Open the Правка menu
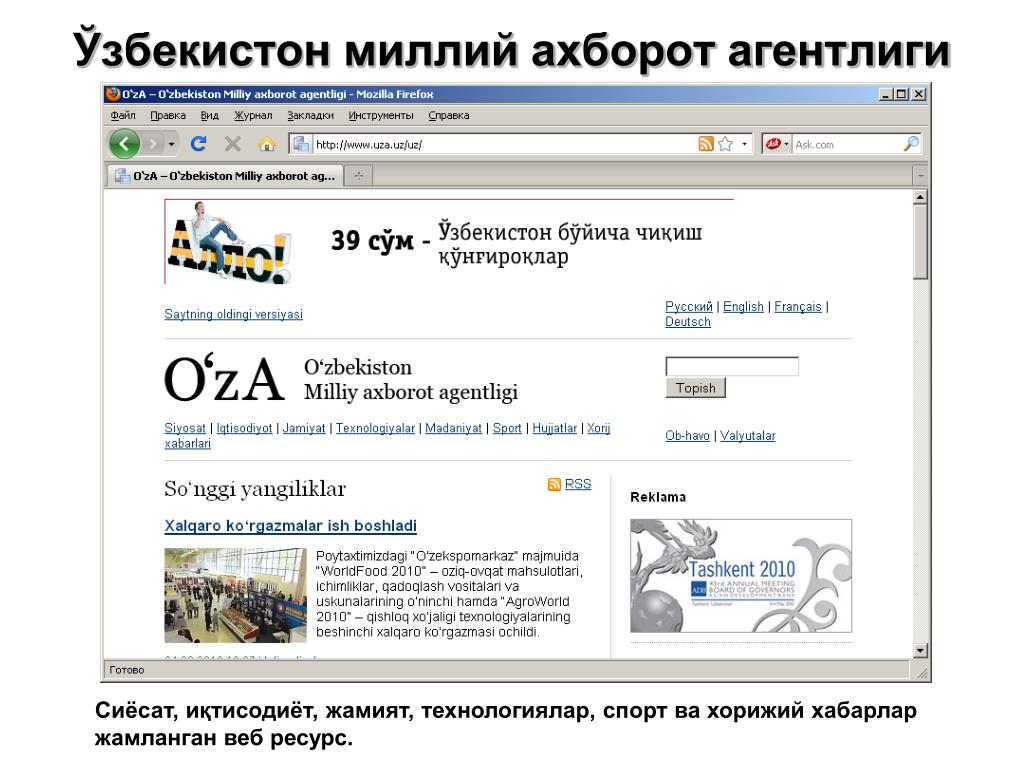The image size is (1024, 768). click(168, 116)
